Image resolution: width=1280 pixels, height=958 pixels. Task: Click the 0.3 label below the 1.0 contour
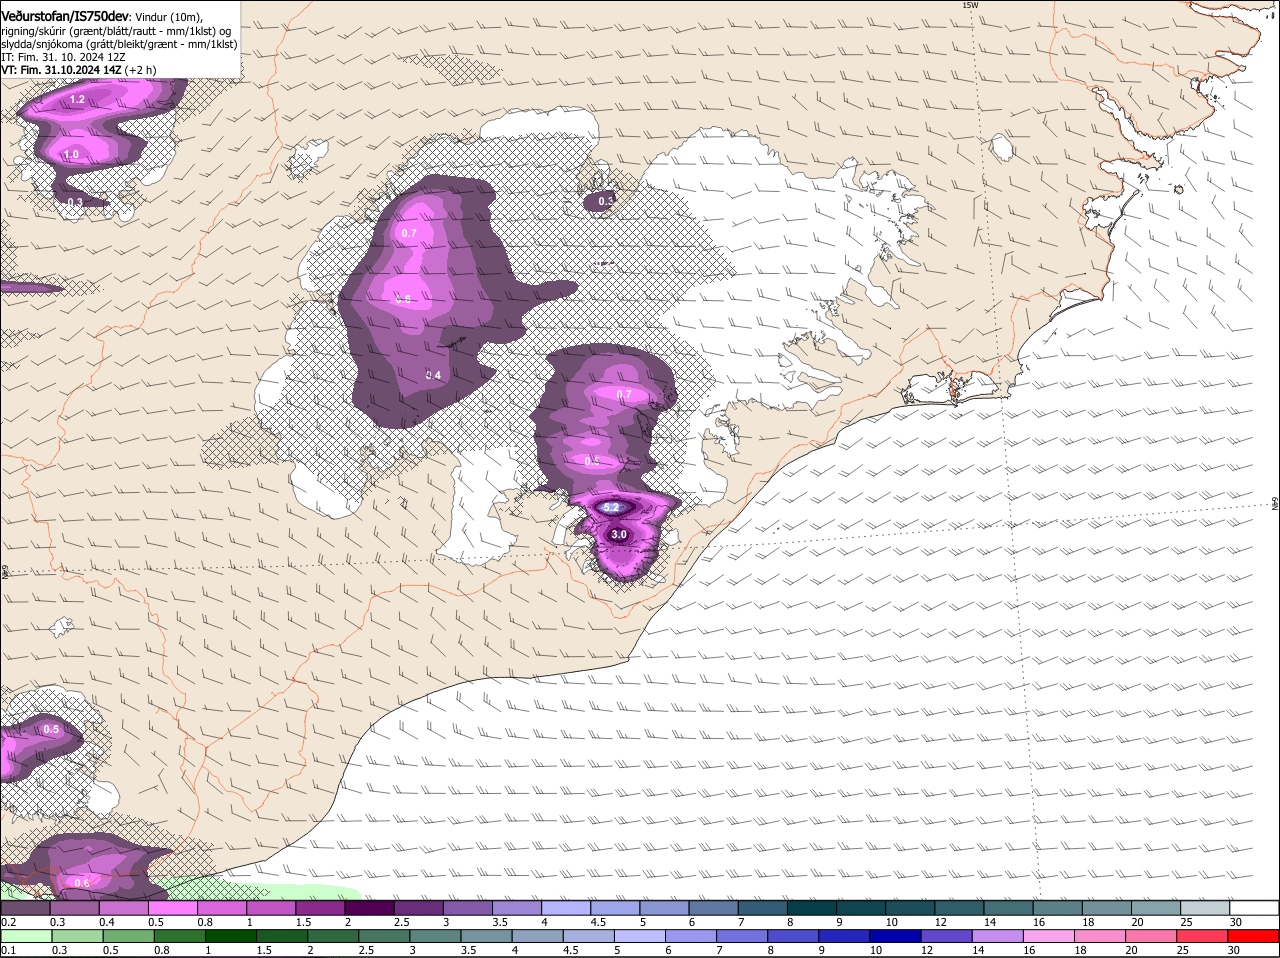point(75,202)
